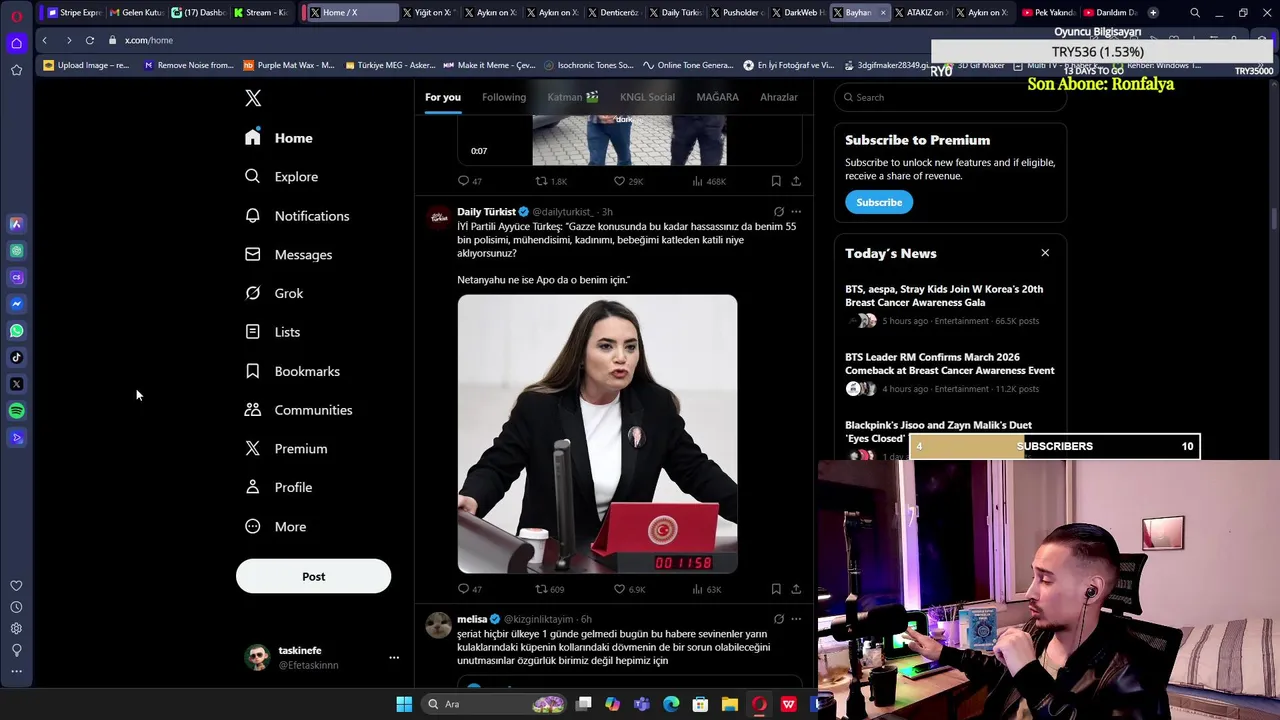Open the Ahrazlar timeline tab
Screen dimensions: 1280x720
[x=779, y=97]
